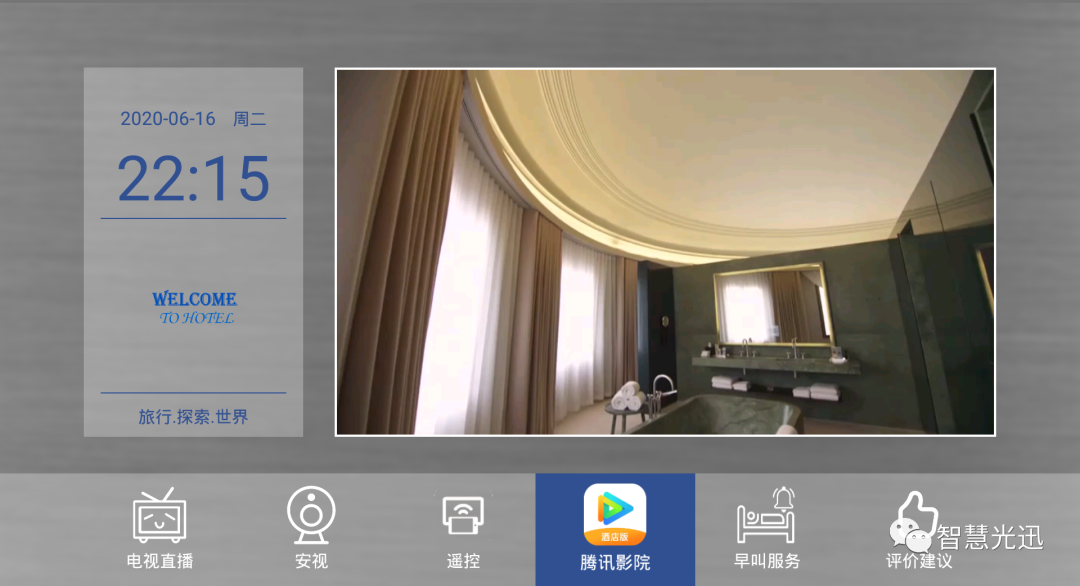Launch the 腾讯影院 app icon

pyautogui.click(x=615, y=514)
